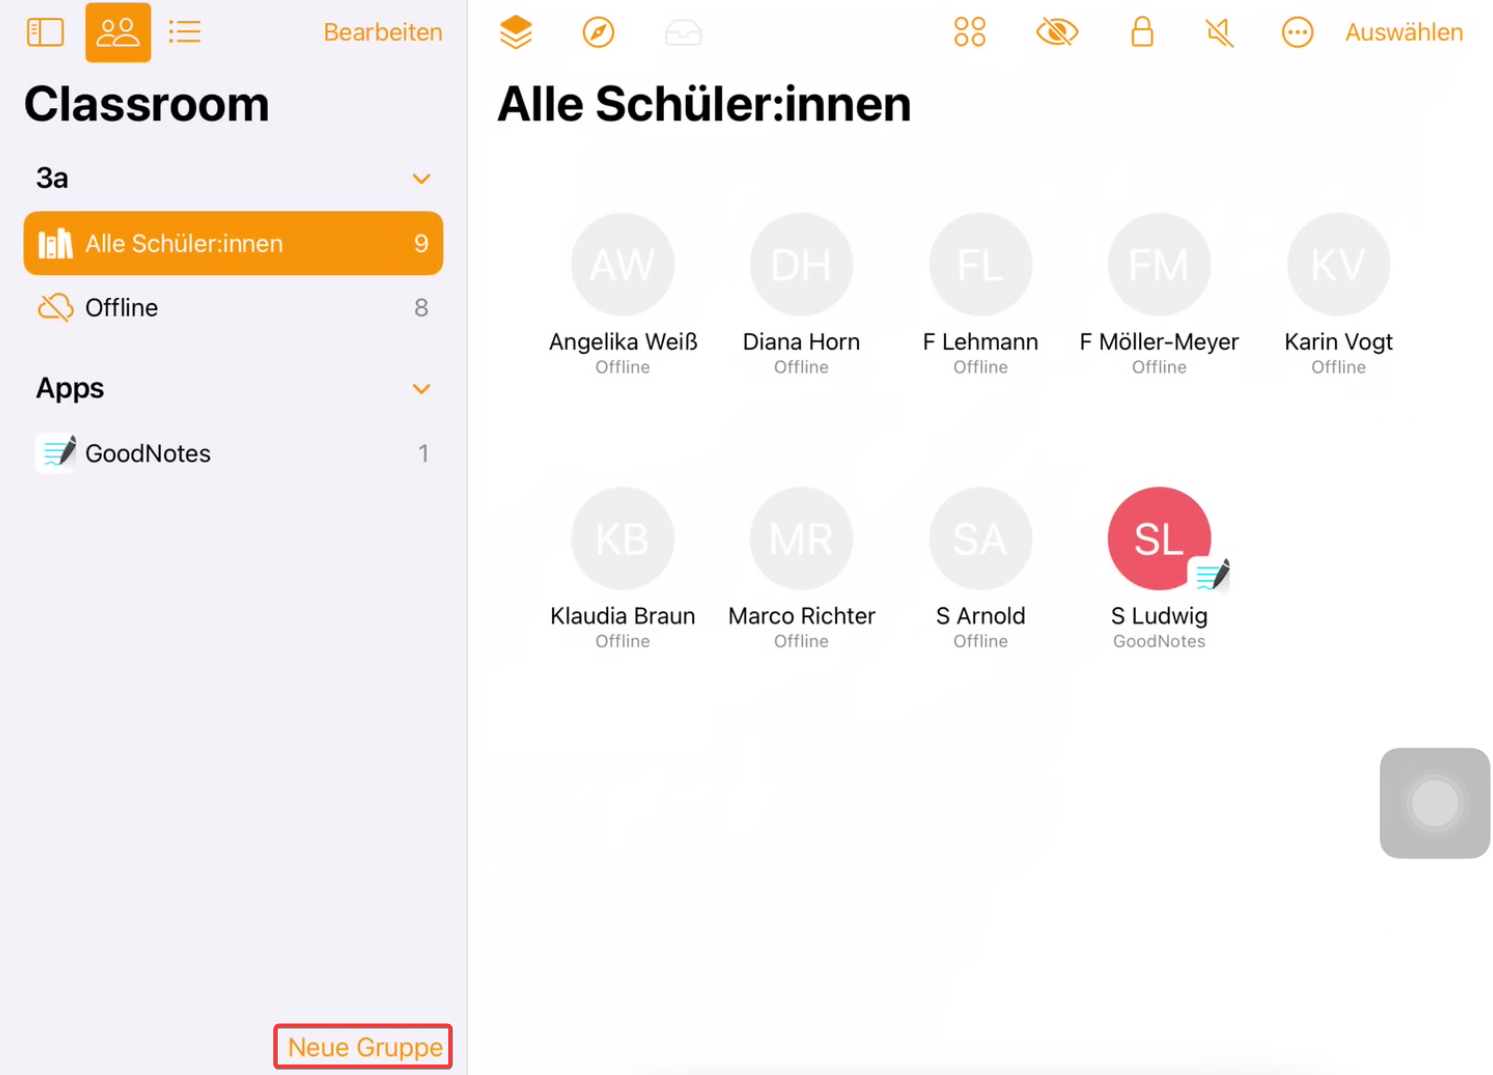Select student Marco Richter avatar
The height and width of the screenshot is (1075, 1493).
pyautogui.click(x=801, y=539)
